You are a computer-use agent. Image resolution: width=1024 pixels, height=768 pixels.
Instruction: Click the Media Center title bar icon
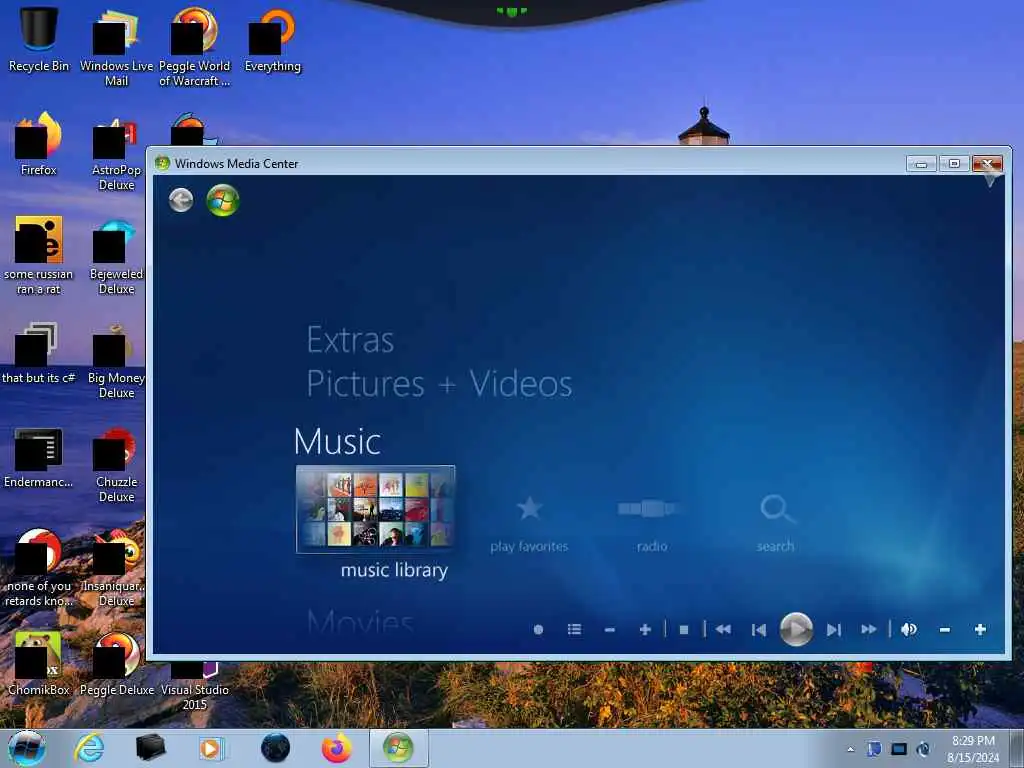[163, 163]
